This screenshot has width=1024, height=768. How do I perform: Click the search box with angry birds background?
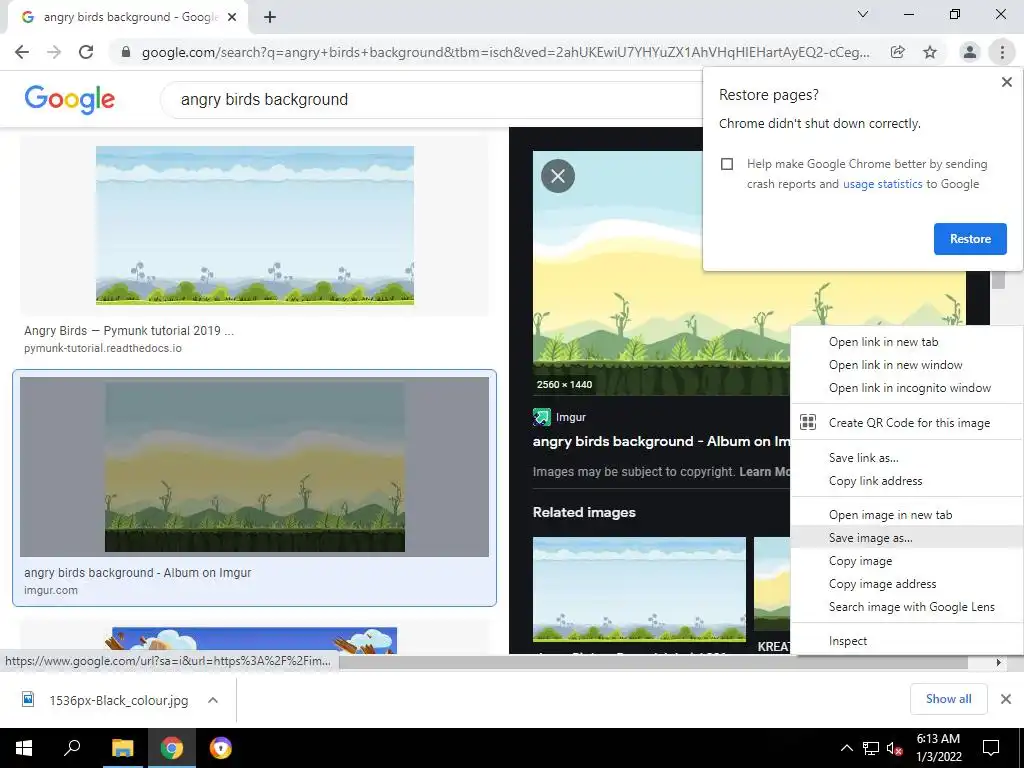(431, 99)
